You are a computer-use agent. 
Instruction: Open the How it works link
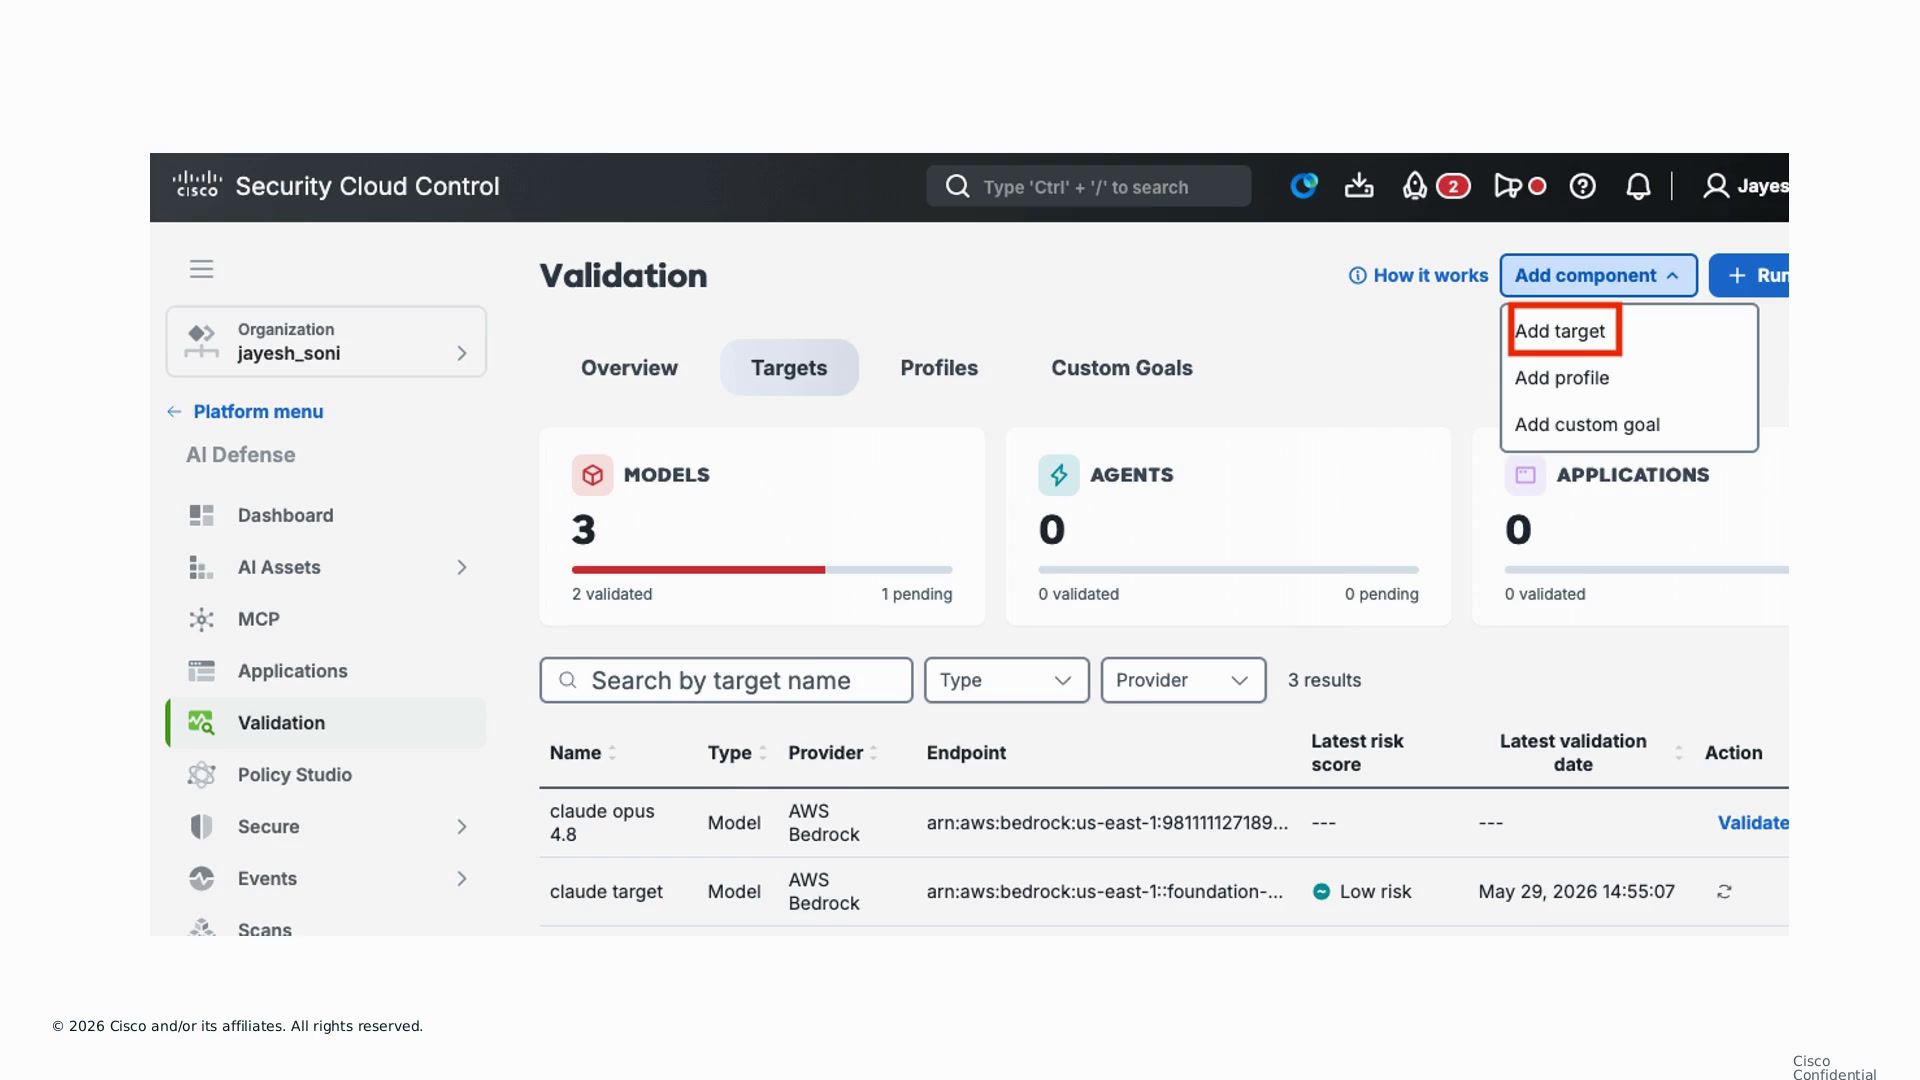(1418, 275)
